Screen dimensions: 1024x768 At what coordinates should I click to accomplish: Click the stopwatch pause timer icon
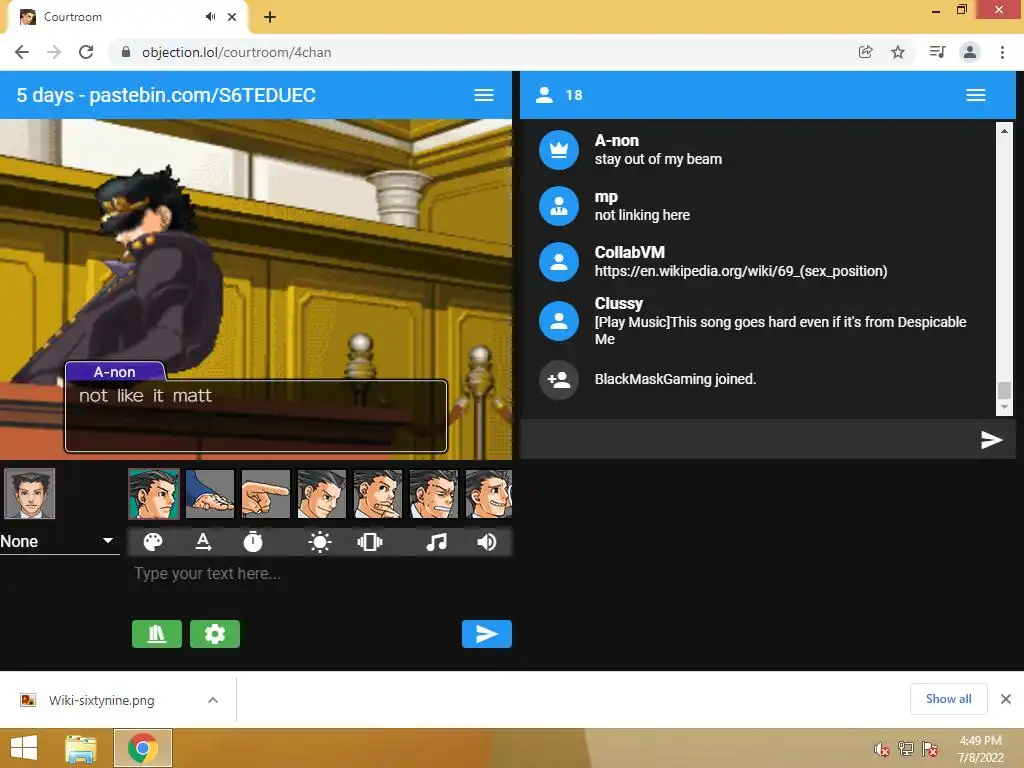click(x=253, y=542)
